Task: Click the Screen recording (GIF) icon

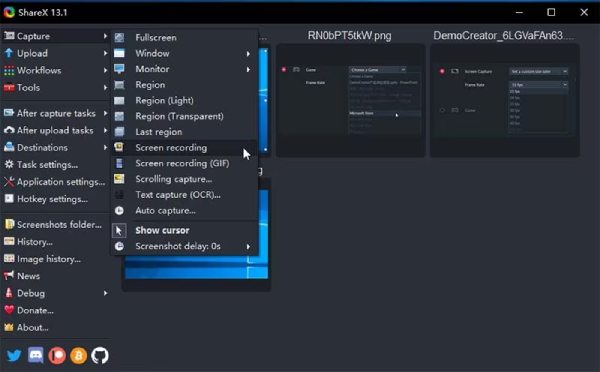Action: pyautogui.click(x=119, y=163)
